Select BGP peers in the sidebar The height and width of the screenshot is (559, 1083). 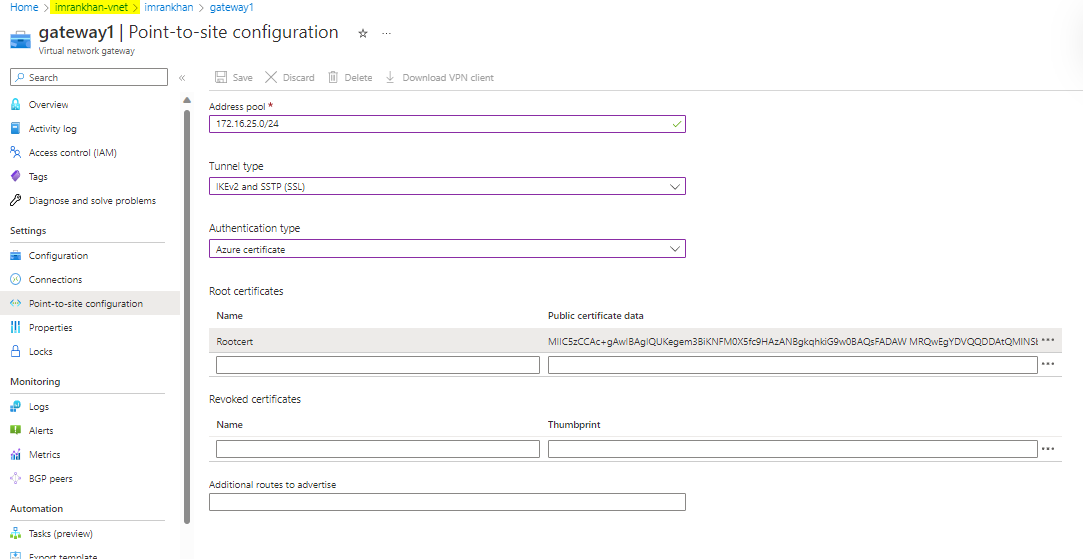[50, 478]
